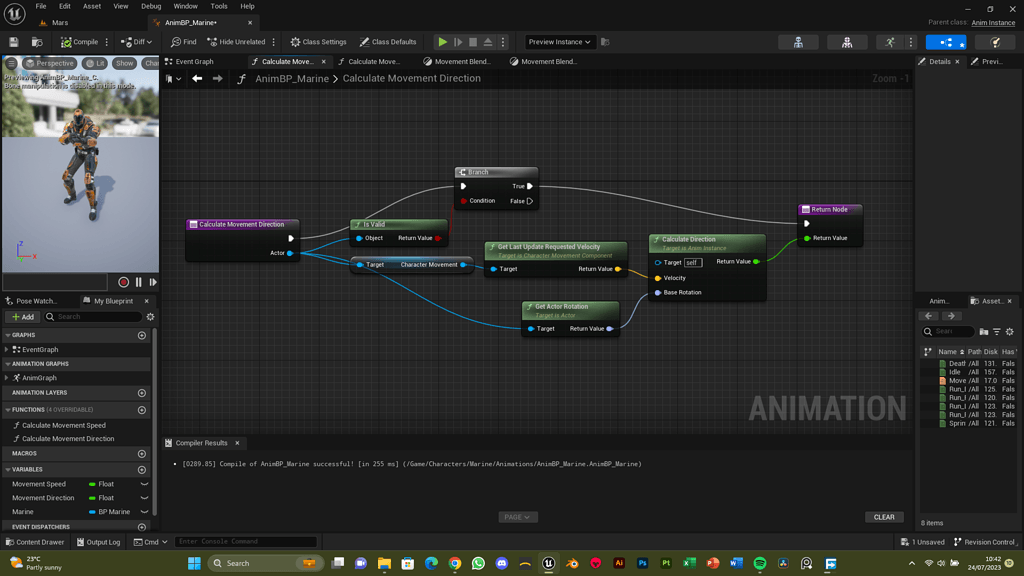Pause the preview animation playback
Screen dimensions: 1024x576
click(138, 282)
